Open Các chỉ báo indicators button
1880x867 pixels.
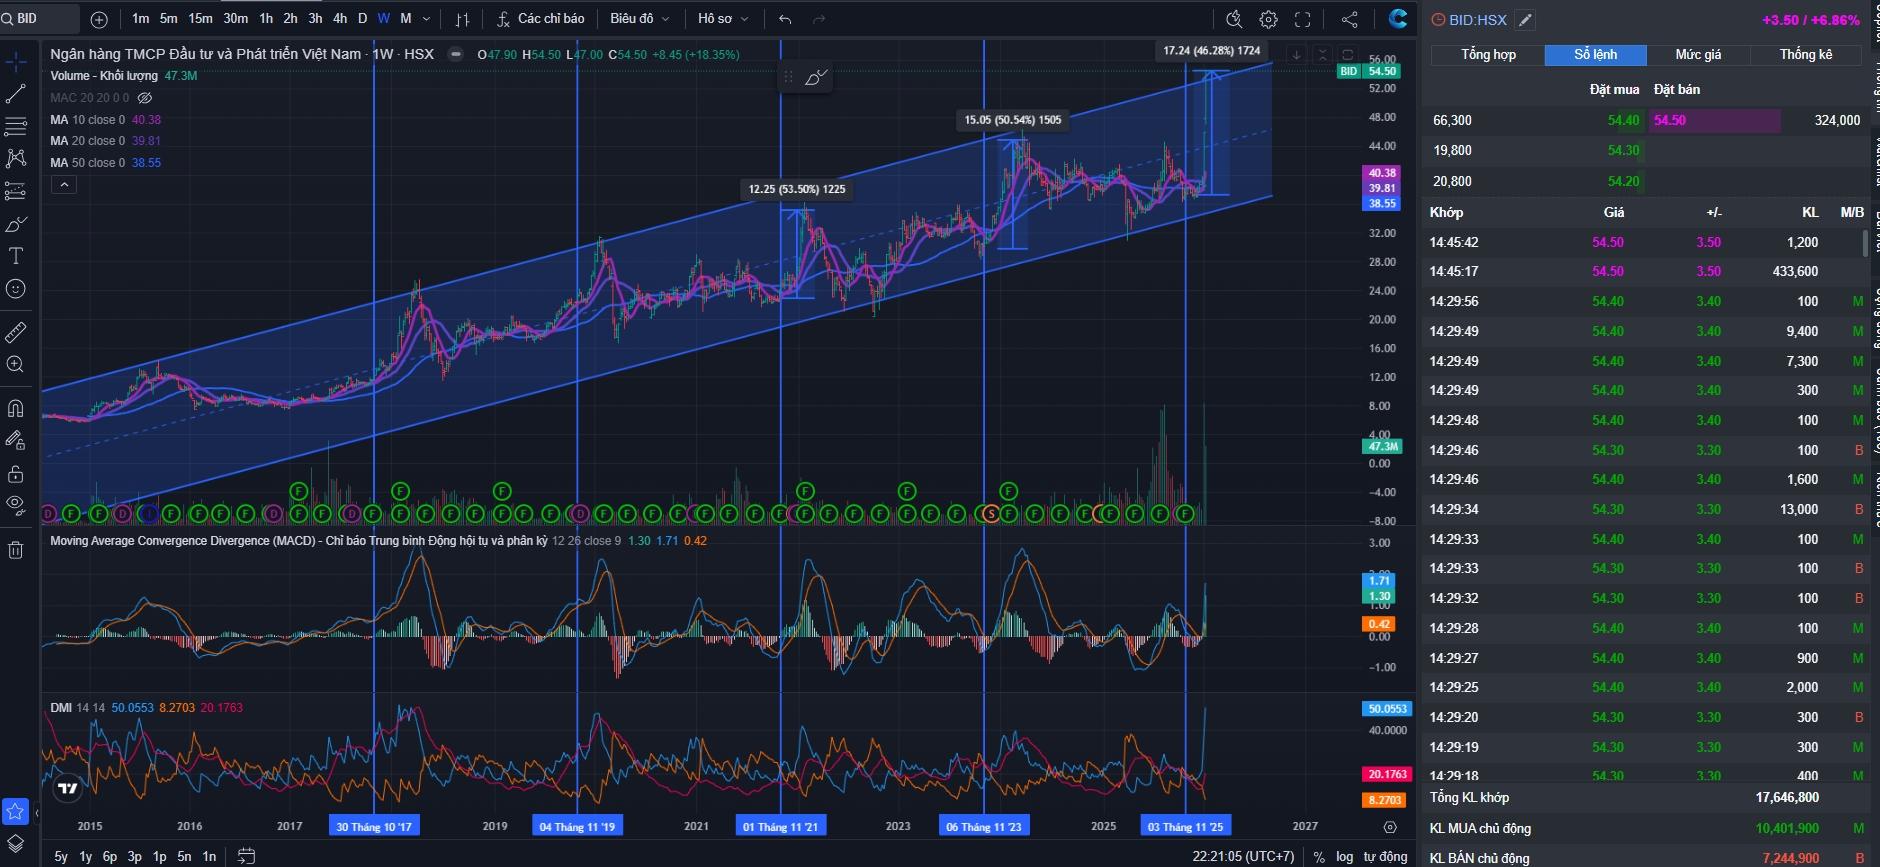coord(541,19)
